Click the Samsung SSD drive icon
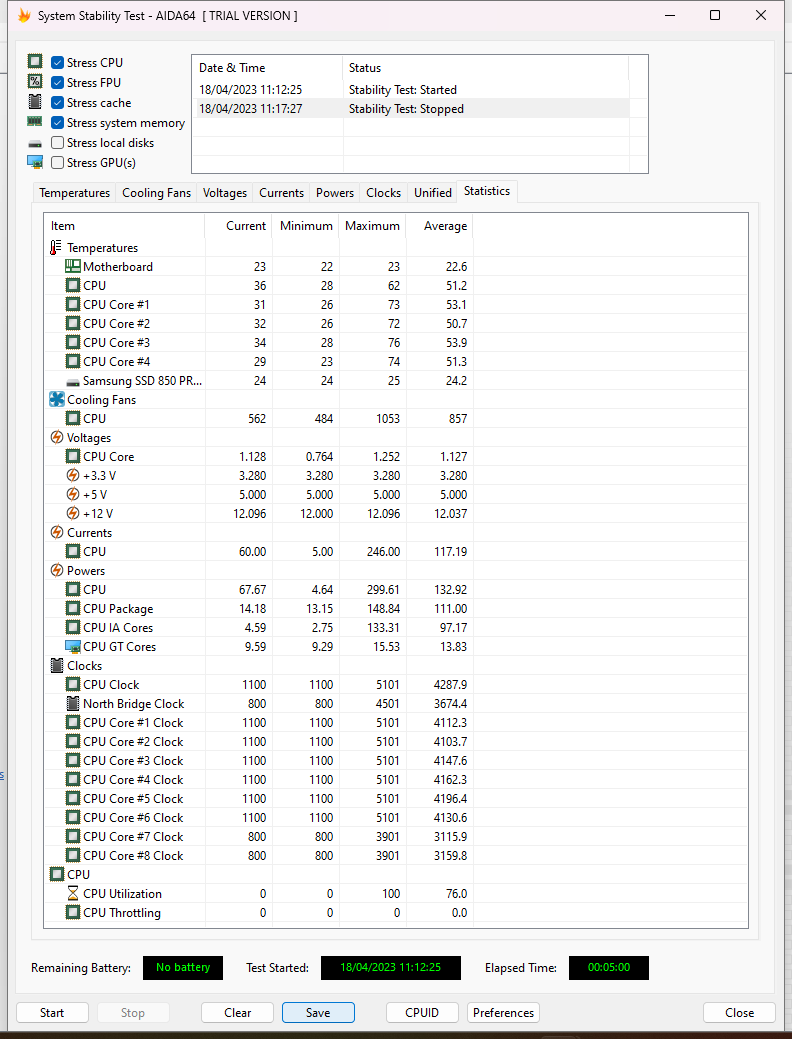Viewport: 792px width, 1039px height. [x=73, y=382]
